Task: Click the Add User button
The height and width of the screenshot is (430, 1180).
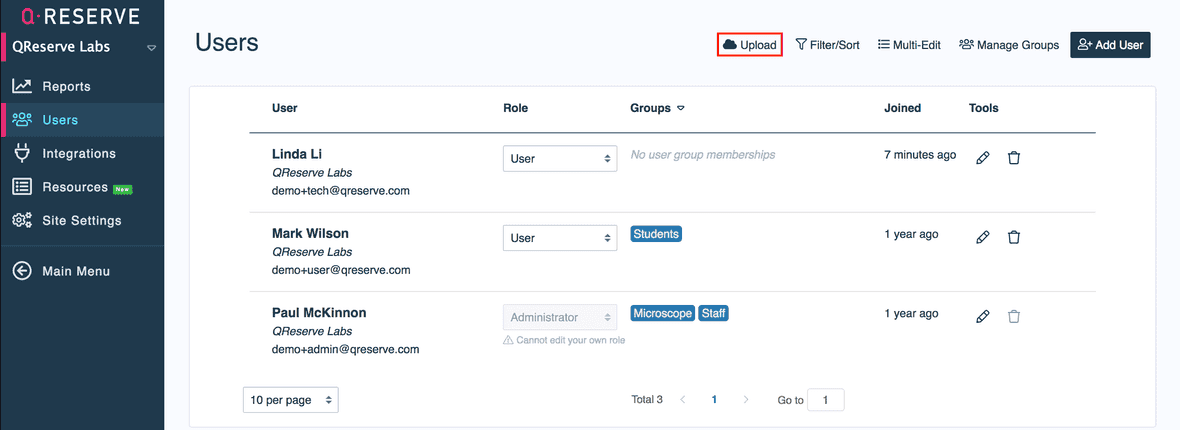Action: (x=1110, y=45)
